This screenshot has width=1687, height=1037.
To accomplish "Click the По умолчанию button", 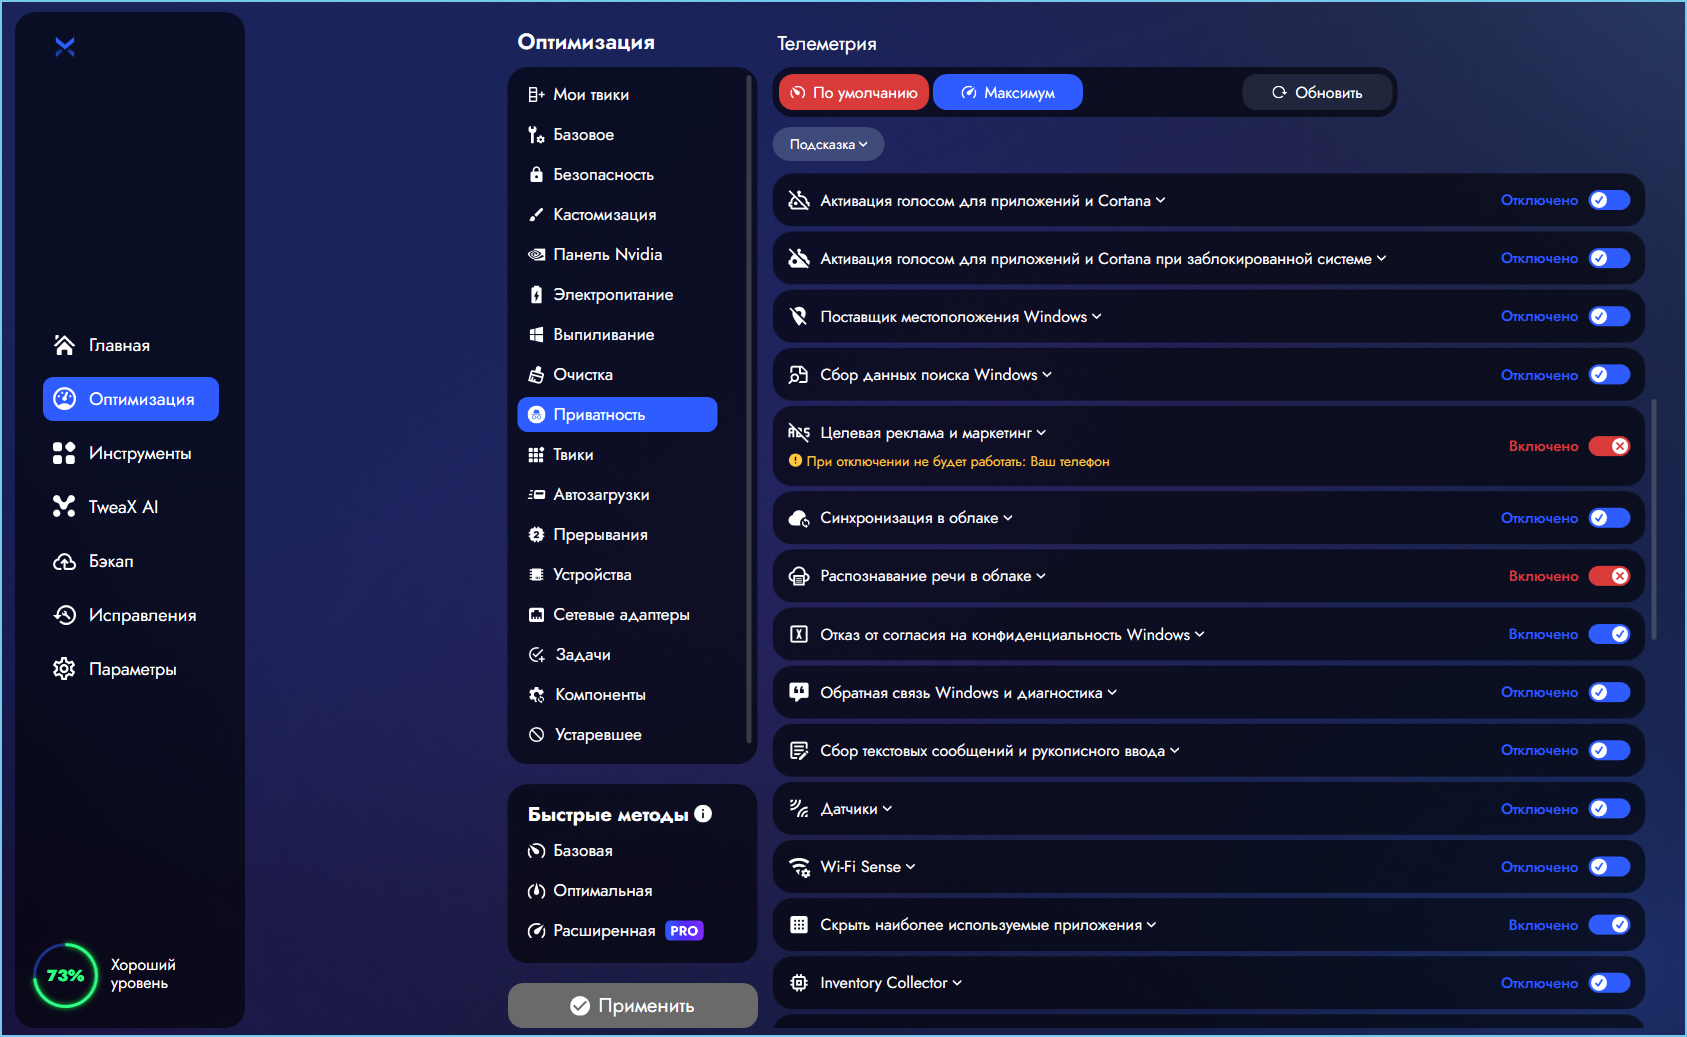I will [x=854, y=92].
